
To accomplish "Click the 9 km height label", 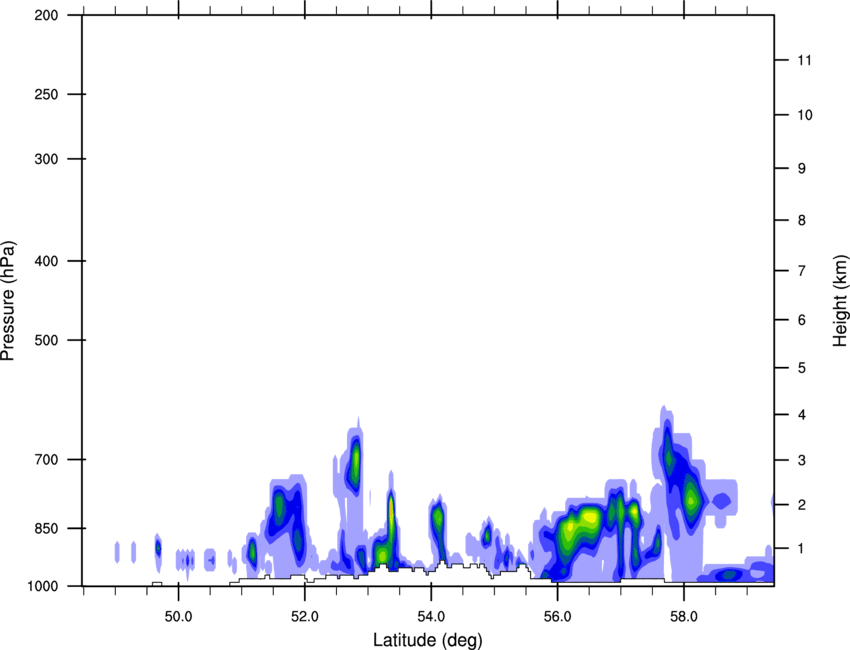I will (802, 169).
